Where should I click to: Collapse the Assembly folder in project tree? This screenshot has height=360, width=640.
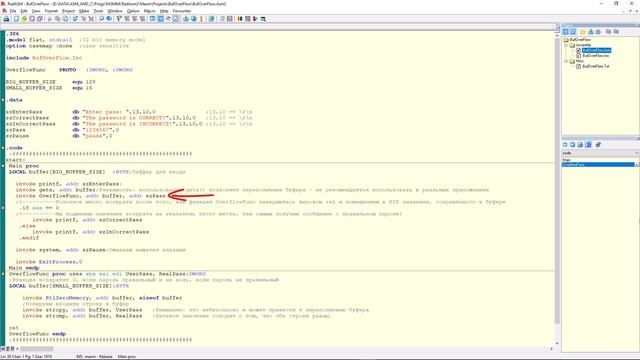(566, 45)
